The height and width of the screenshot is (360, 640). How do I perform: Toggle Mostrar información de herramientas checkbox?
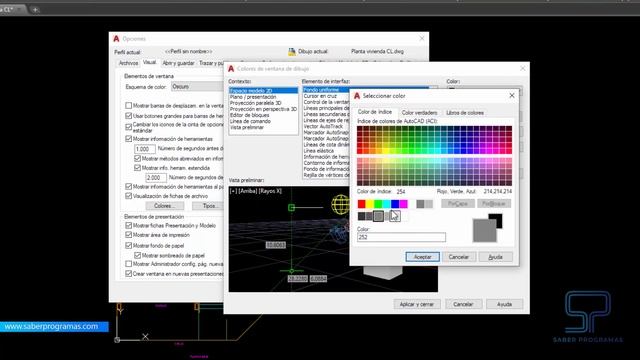129,139
